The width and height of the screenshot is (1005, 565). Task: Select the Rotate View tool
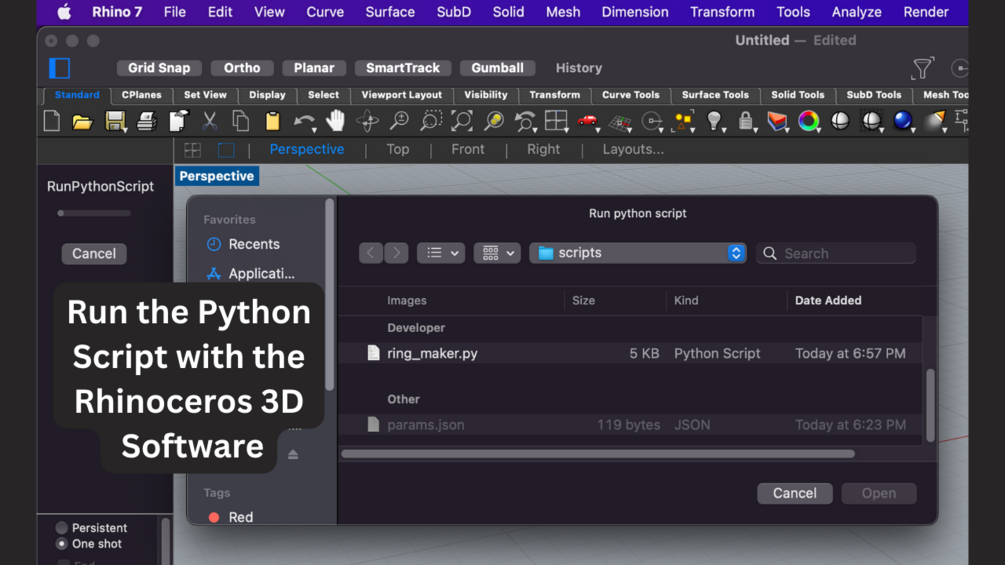tap(367, 121)
